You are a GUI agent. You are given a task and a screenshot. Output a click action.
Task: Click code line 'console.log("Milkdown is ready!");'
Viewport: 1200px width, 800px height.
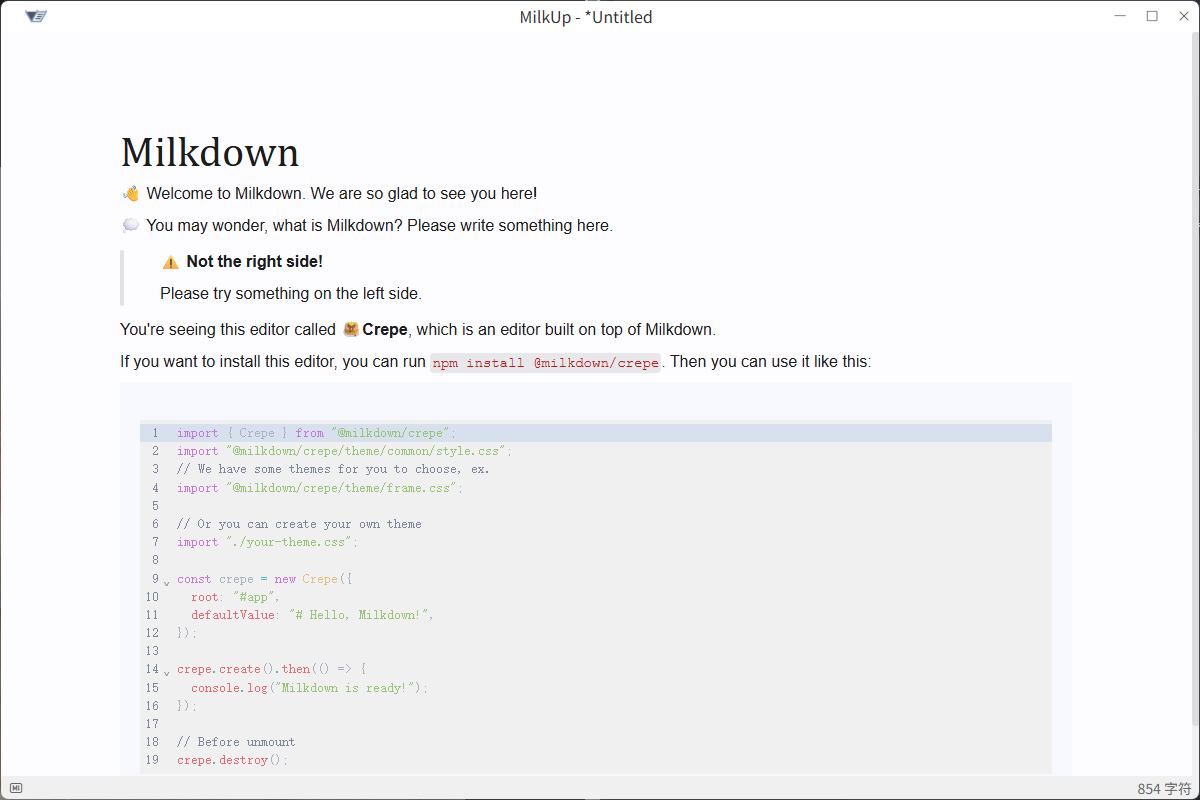click(310, 688)
